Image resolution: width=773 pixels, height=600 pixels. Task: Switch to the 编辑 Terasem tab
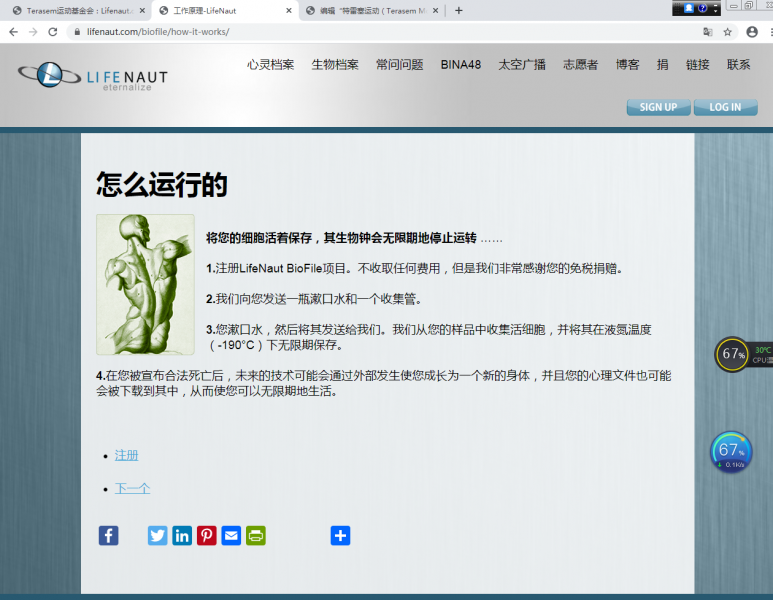click(x=372, y=10)
